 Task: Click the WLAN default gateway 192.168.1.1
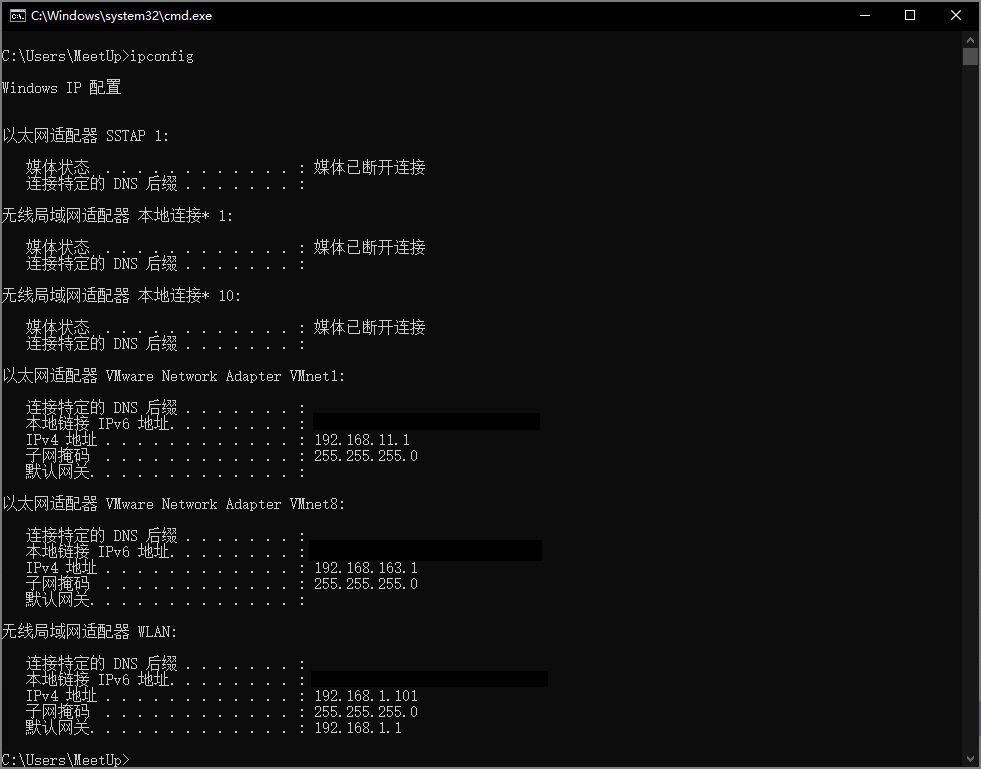358,728
